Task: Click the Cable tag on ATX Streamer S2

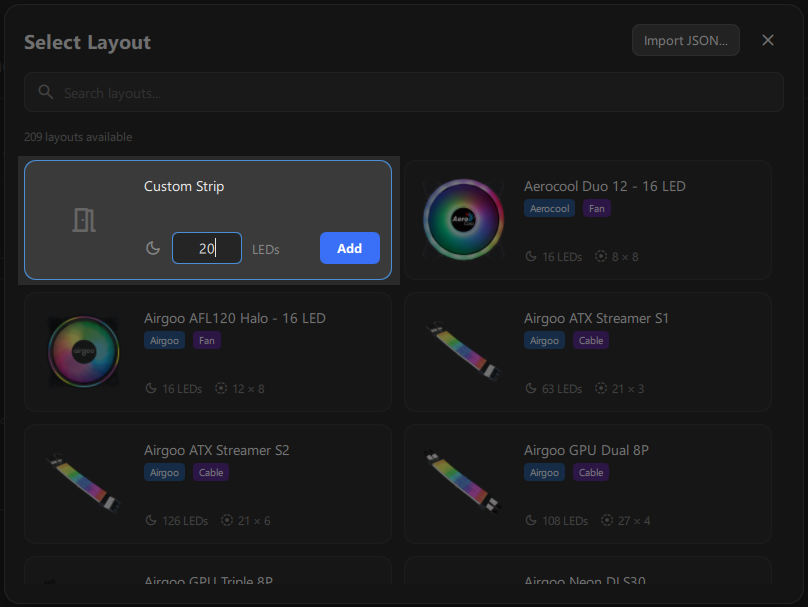Action: 211,472
